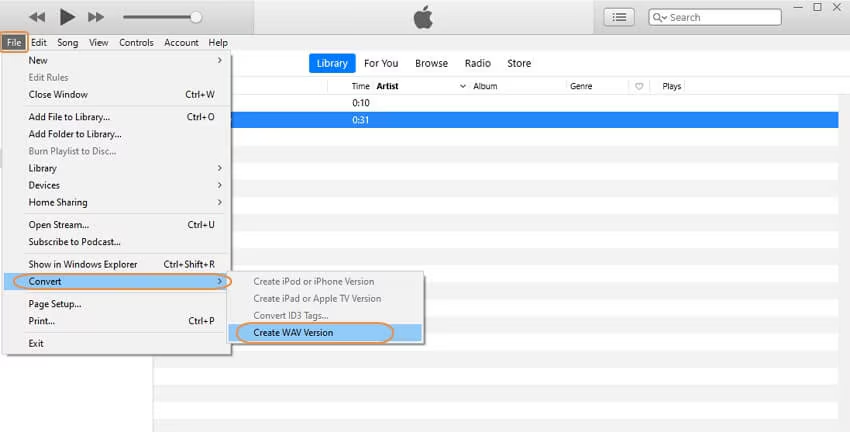
Task: Sort by the Artist column header
Action: pyautogui.click(x=388, y=86)
